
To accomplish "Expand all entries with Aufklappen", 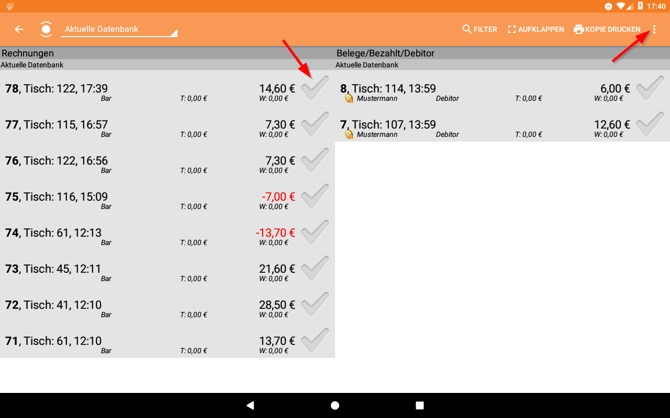I will click(536, 30).
